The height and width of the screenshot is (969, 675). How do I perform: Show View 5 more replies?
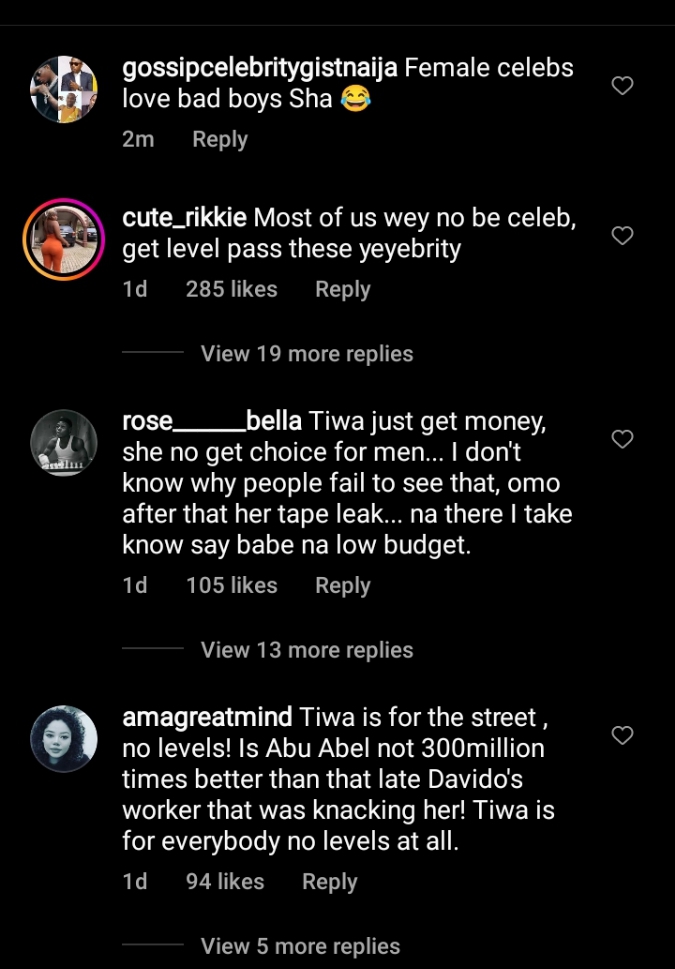point(300,946)
